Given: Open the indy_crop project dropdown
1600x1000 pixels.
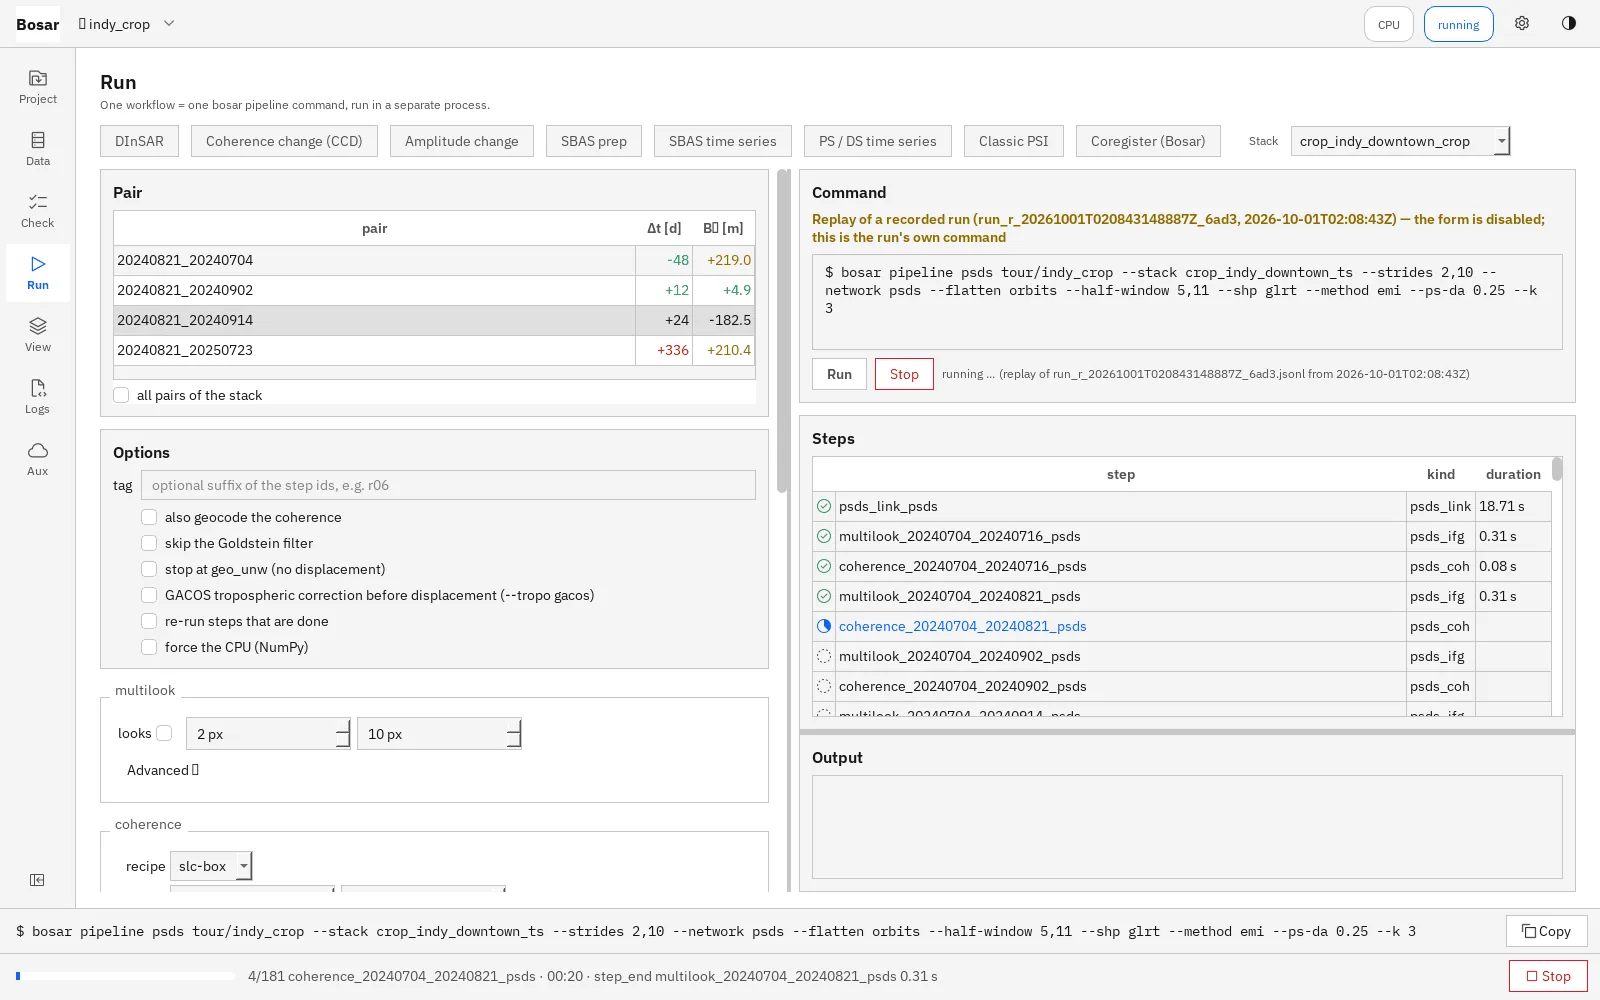Looking at the screenshot, I should [127, 24].
